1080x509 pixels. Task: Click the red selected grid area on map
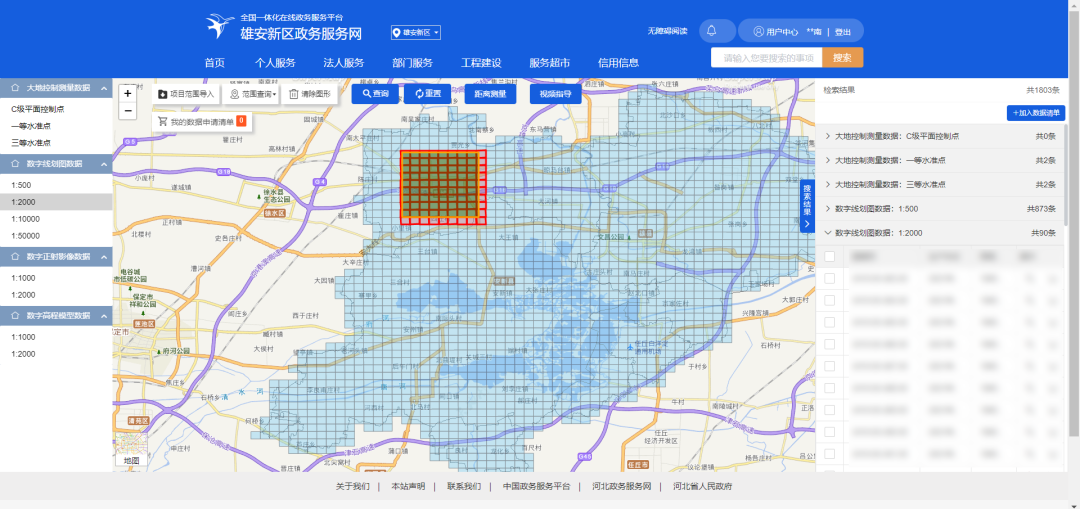point(444,187)
